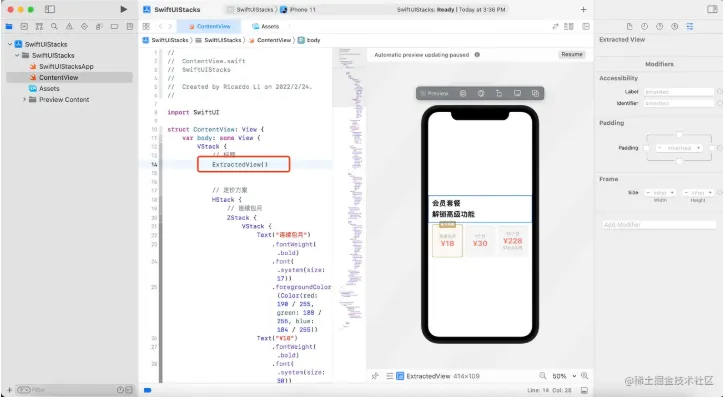The image size is (723, 400).
Task: Pin the preview
Action: click(375, 376)
